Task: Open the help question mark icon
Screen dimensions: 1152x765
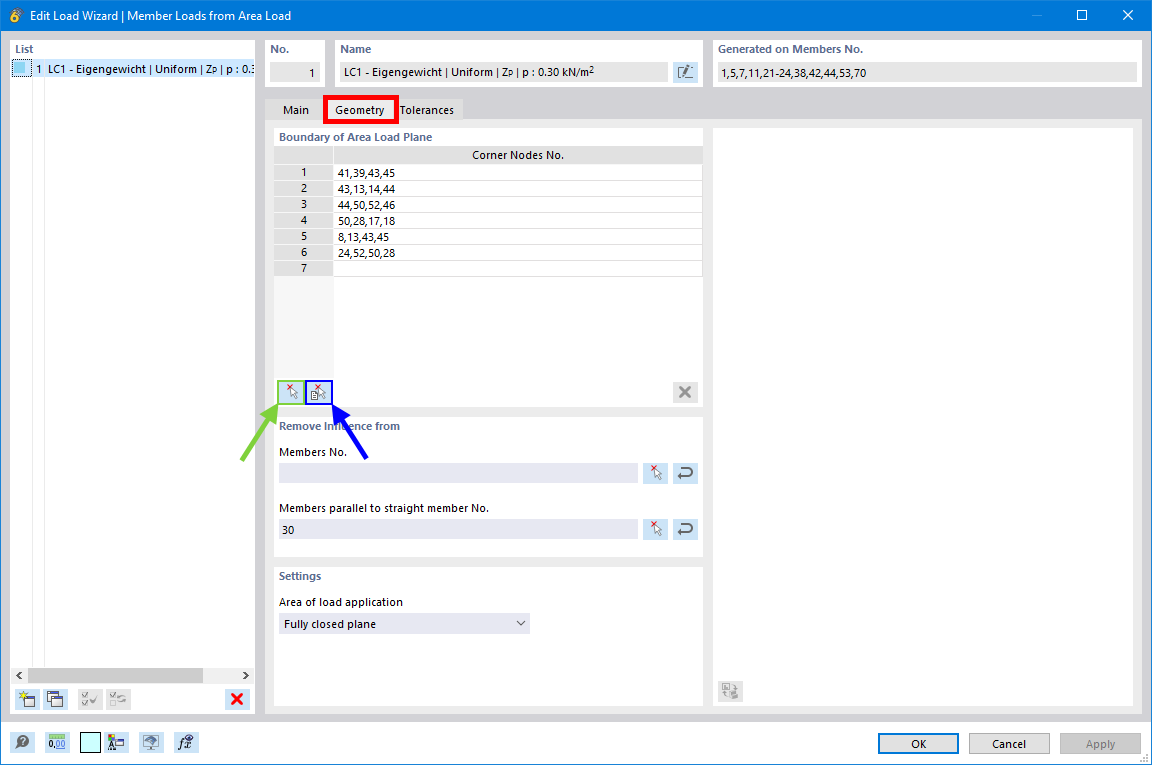Action: click(x=24, y=742)
